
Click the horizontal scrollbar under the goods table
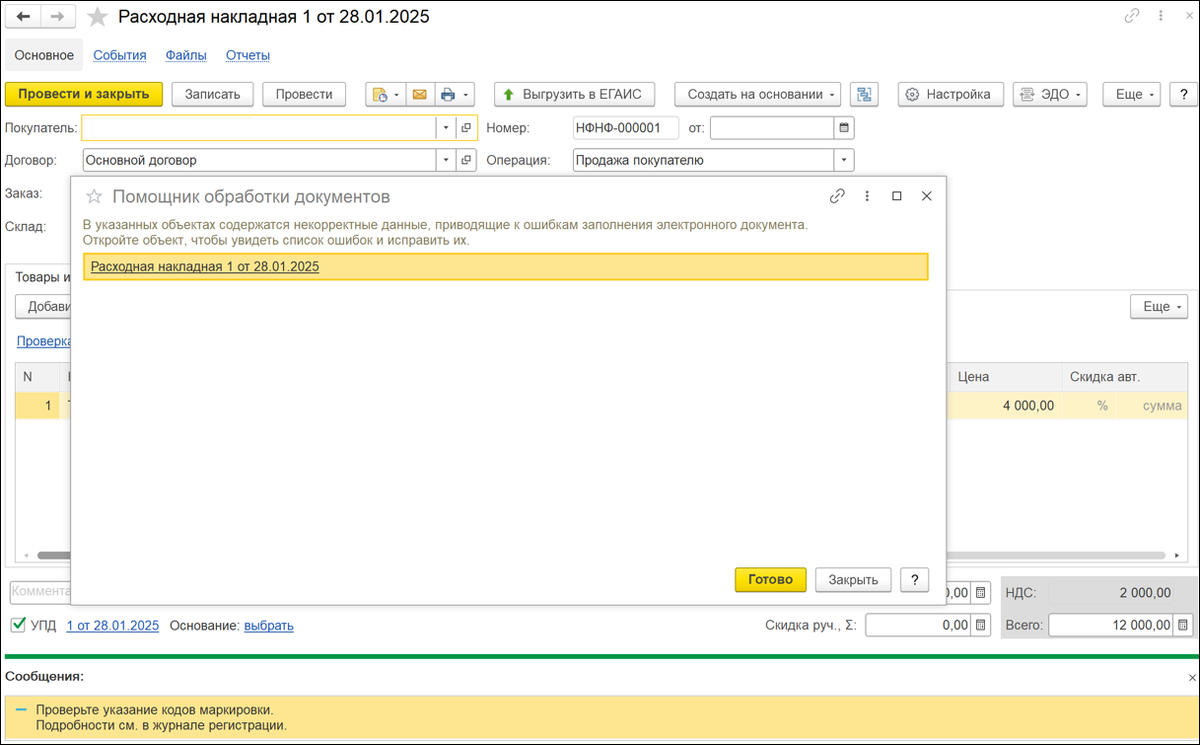tap(600, 555)
